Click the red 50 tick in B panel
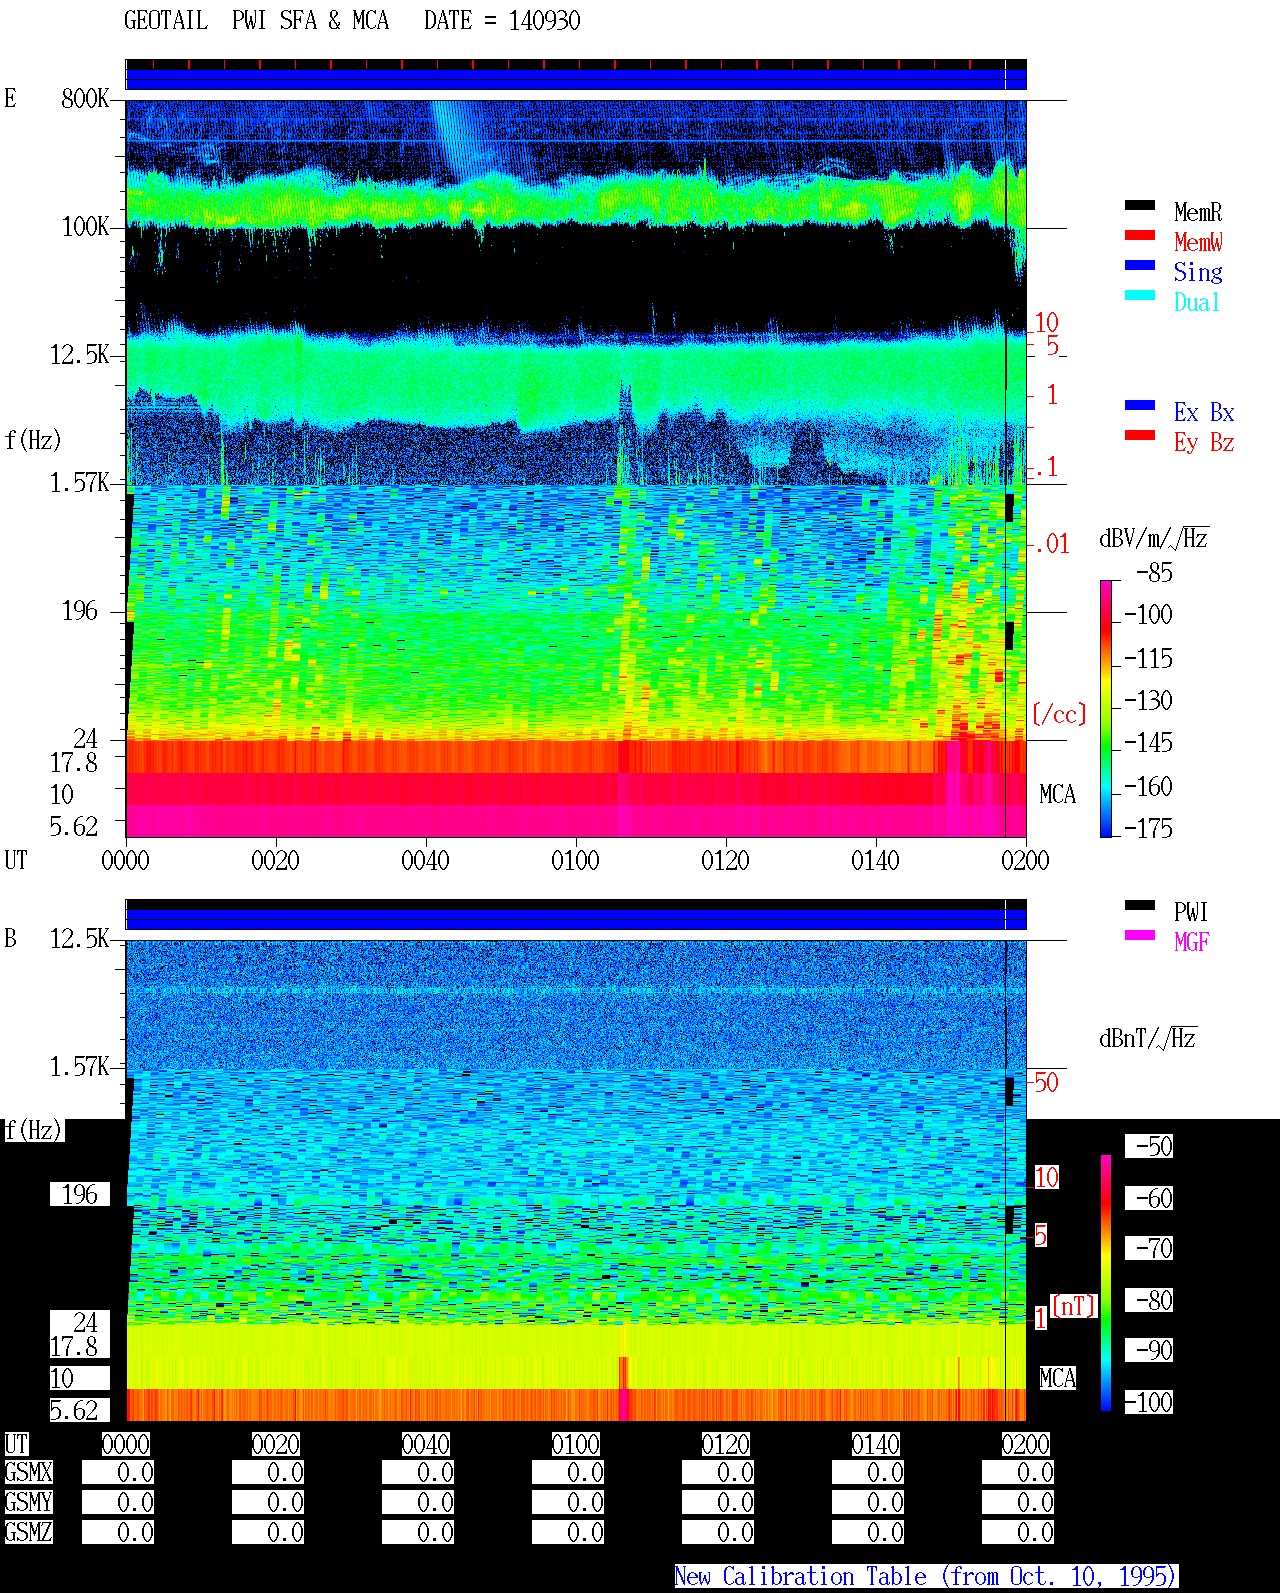Screen dimensions: 1280x1593 1046,1082
